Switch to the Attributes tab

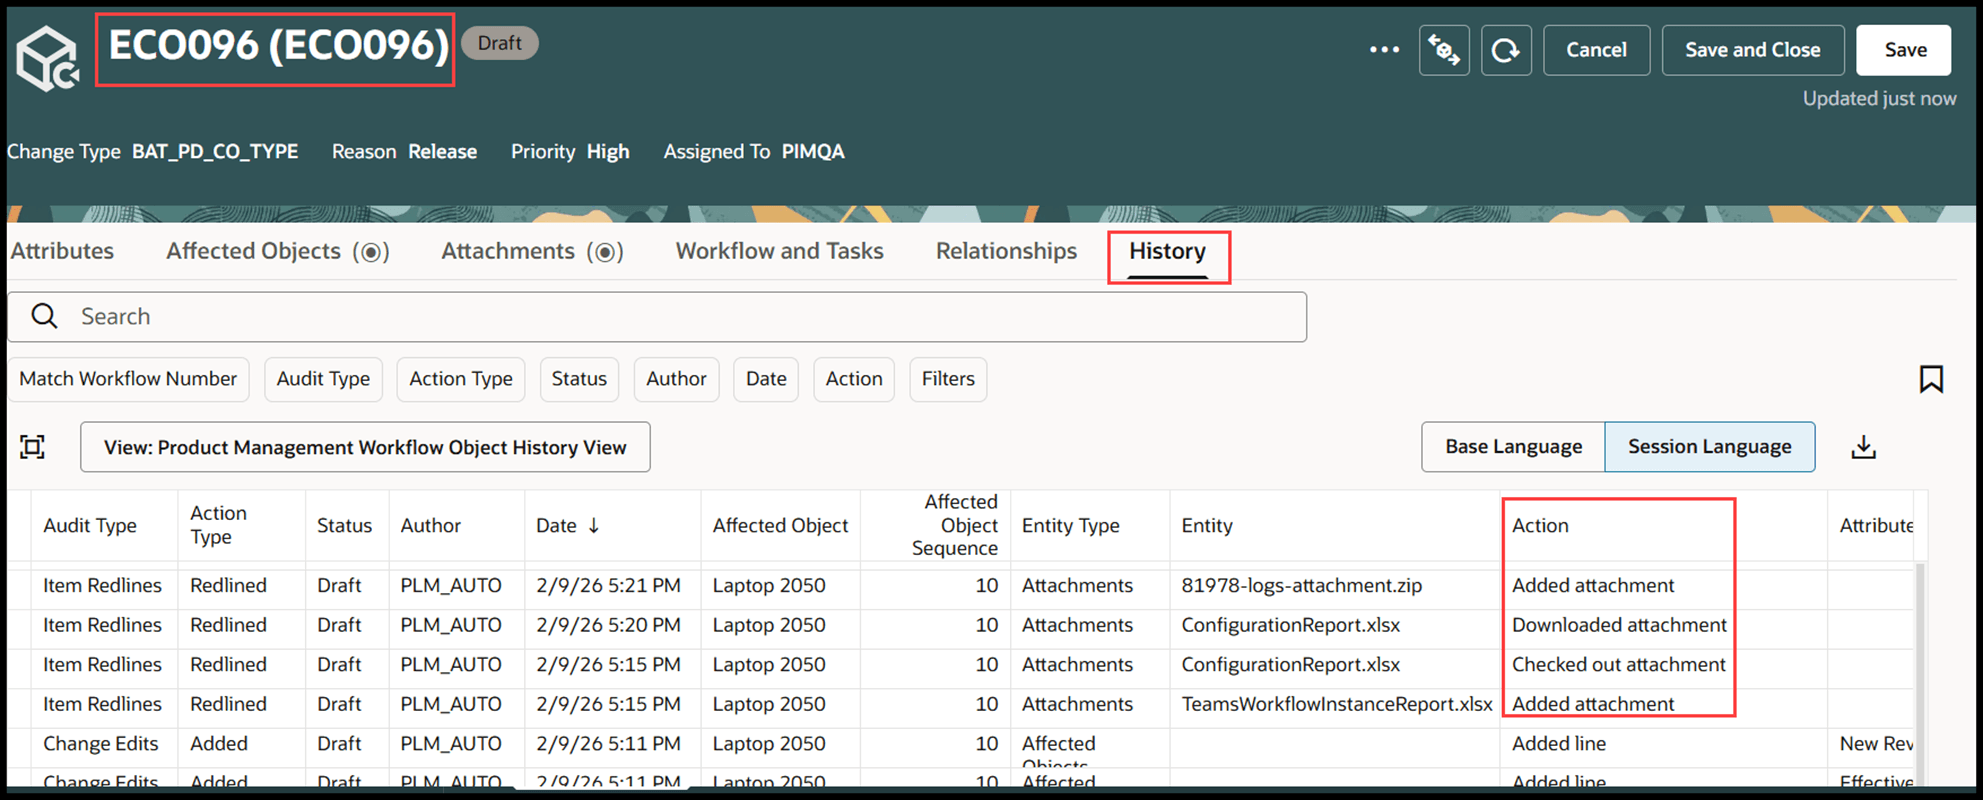click(62, 251)
